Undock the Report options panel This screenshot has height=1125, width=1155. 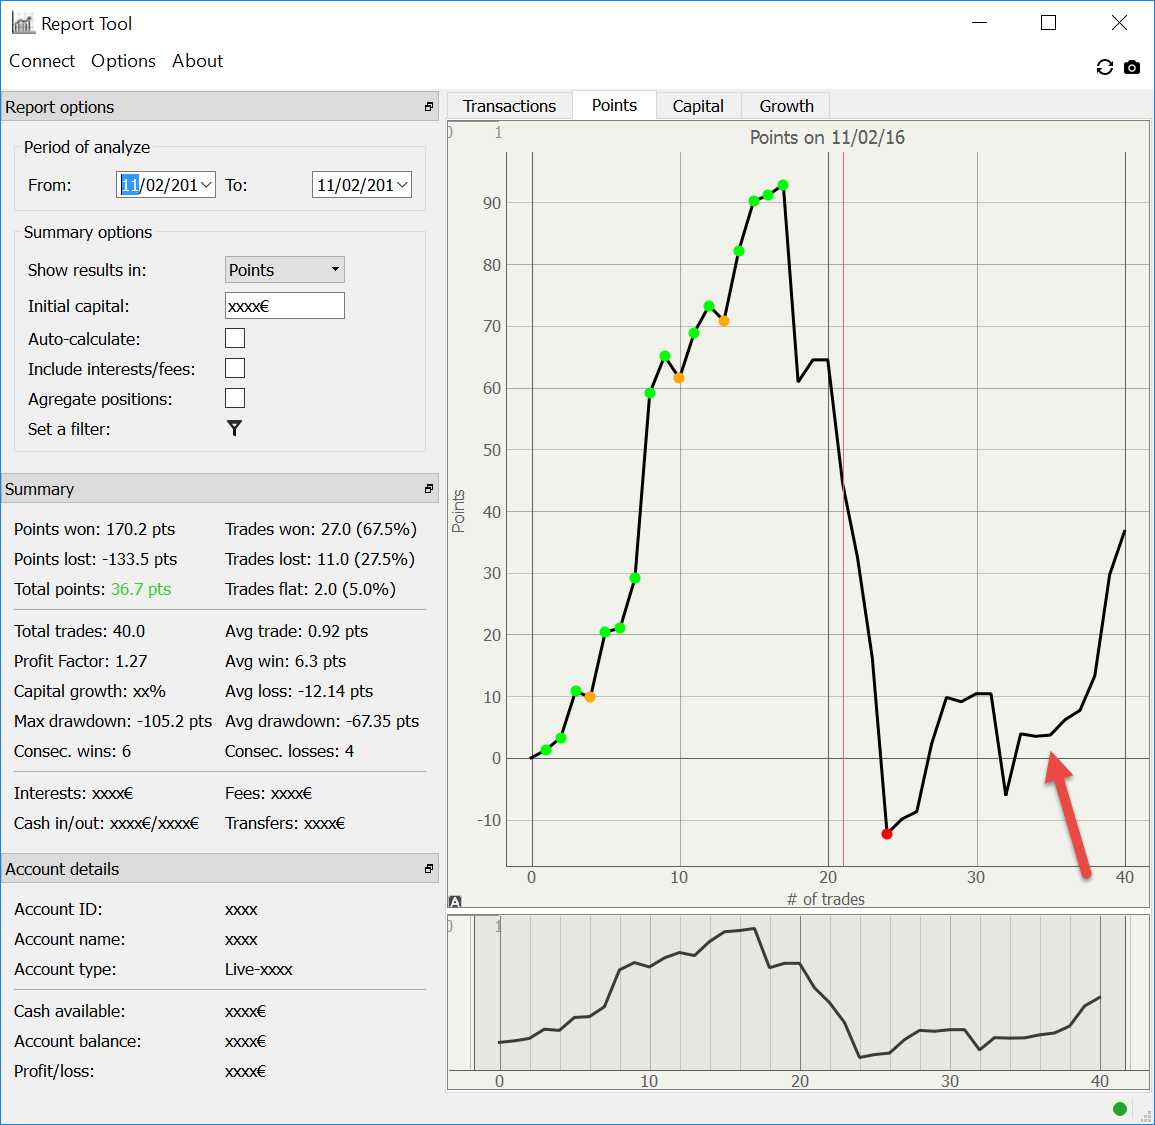pyautogui.click(x=429, y=107)
